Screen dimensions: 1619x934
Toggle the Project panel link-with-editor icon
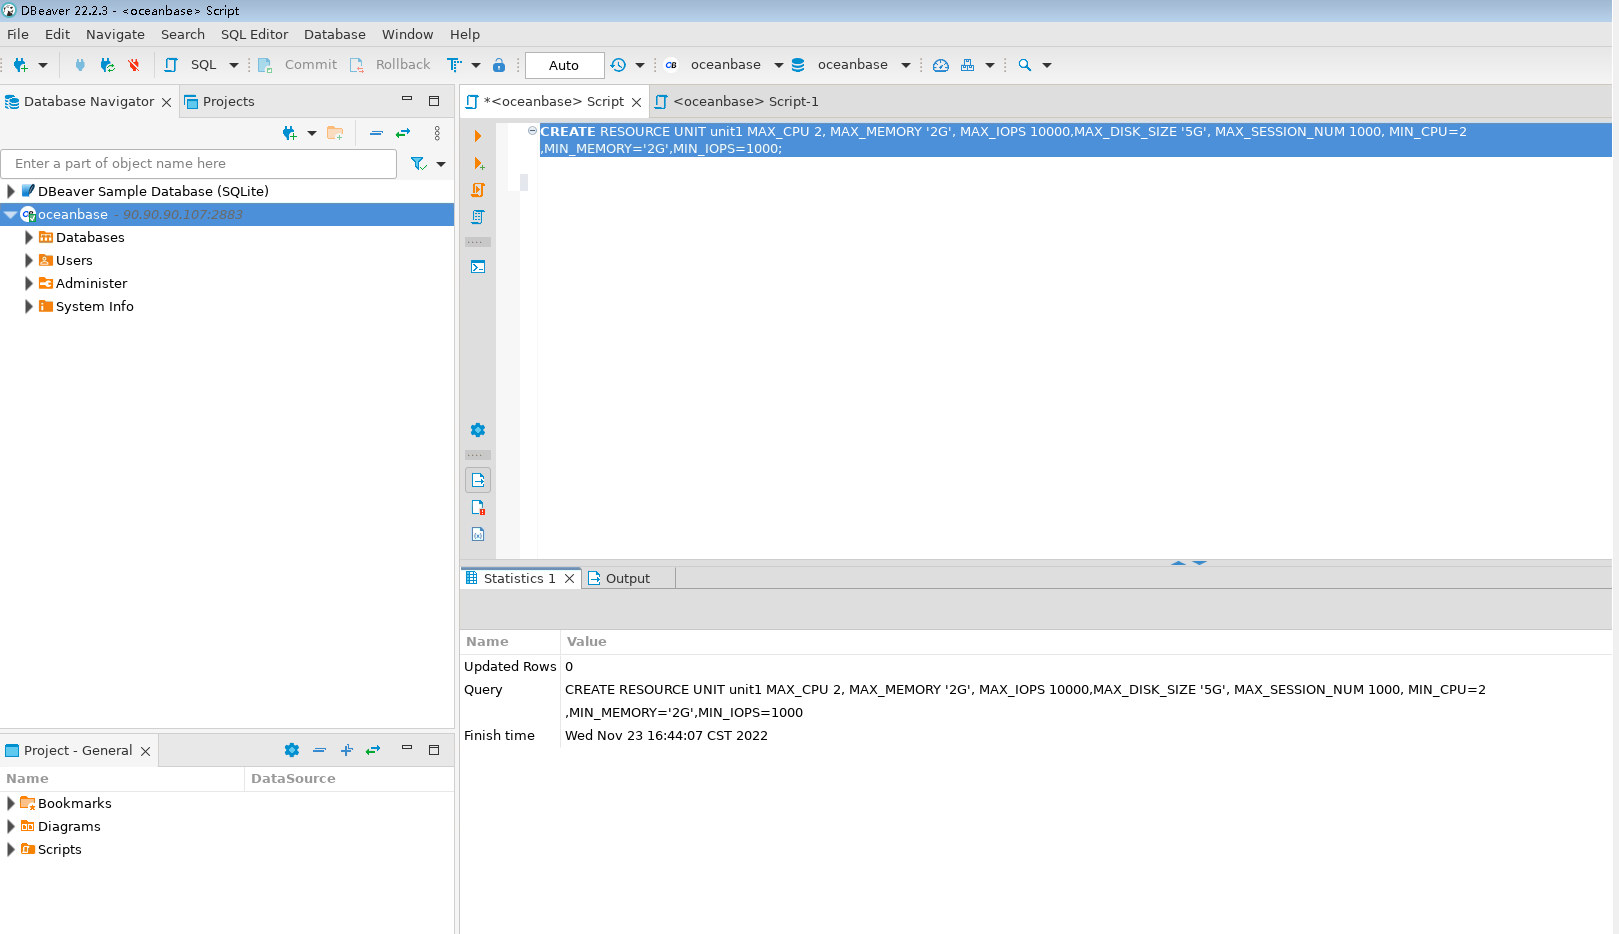tap(373, 750)
